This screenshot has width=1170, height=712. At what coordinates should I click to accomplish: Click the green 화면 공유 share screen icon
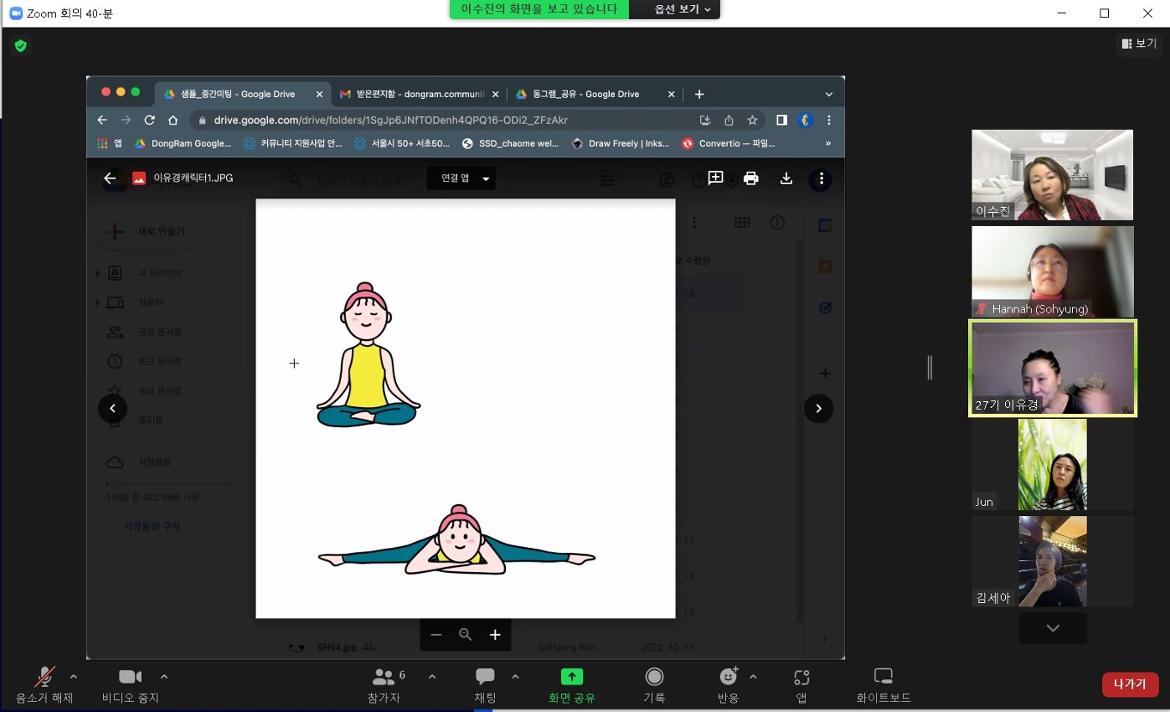tap(571, 677)
